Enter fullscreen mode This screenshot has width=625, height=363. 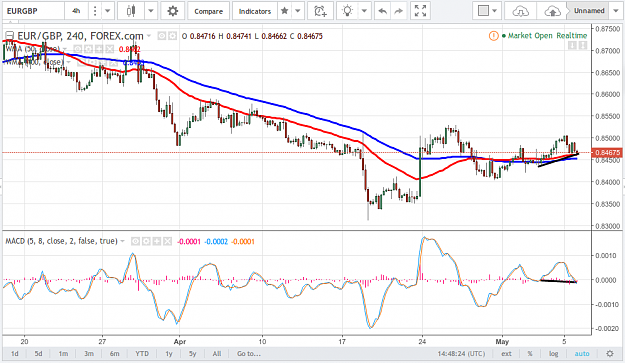click(420, 11)
